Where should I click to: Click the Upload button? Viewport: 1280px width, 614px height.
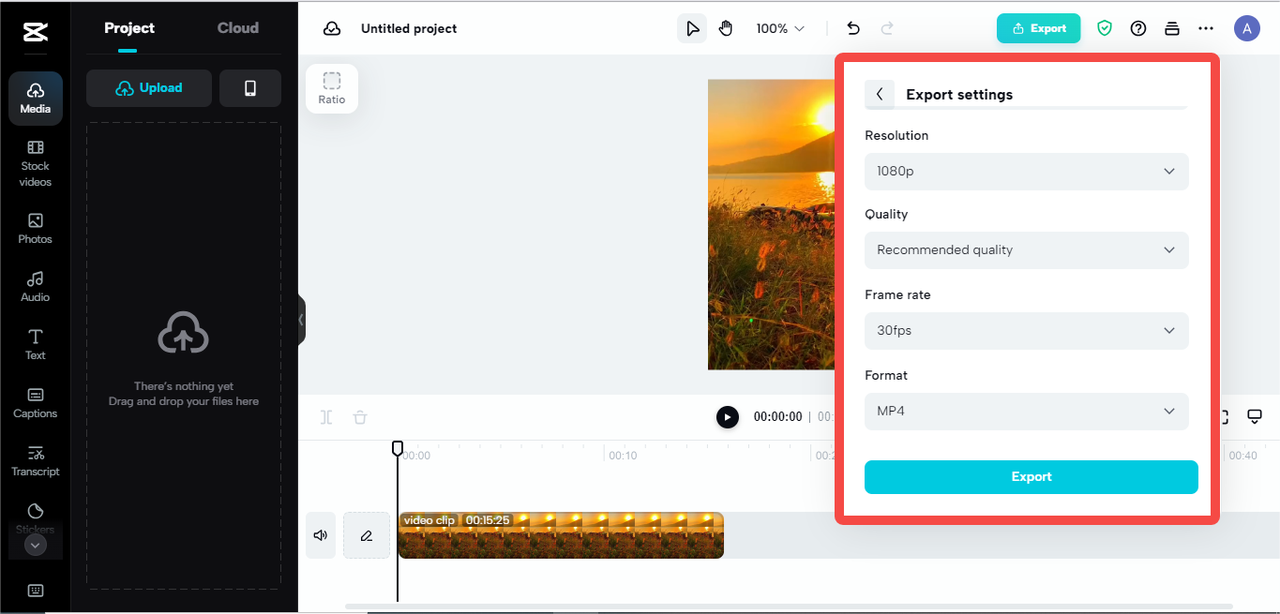coord(149,88)
